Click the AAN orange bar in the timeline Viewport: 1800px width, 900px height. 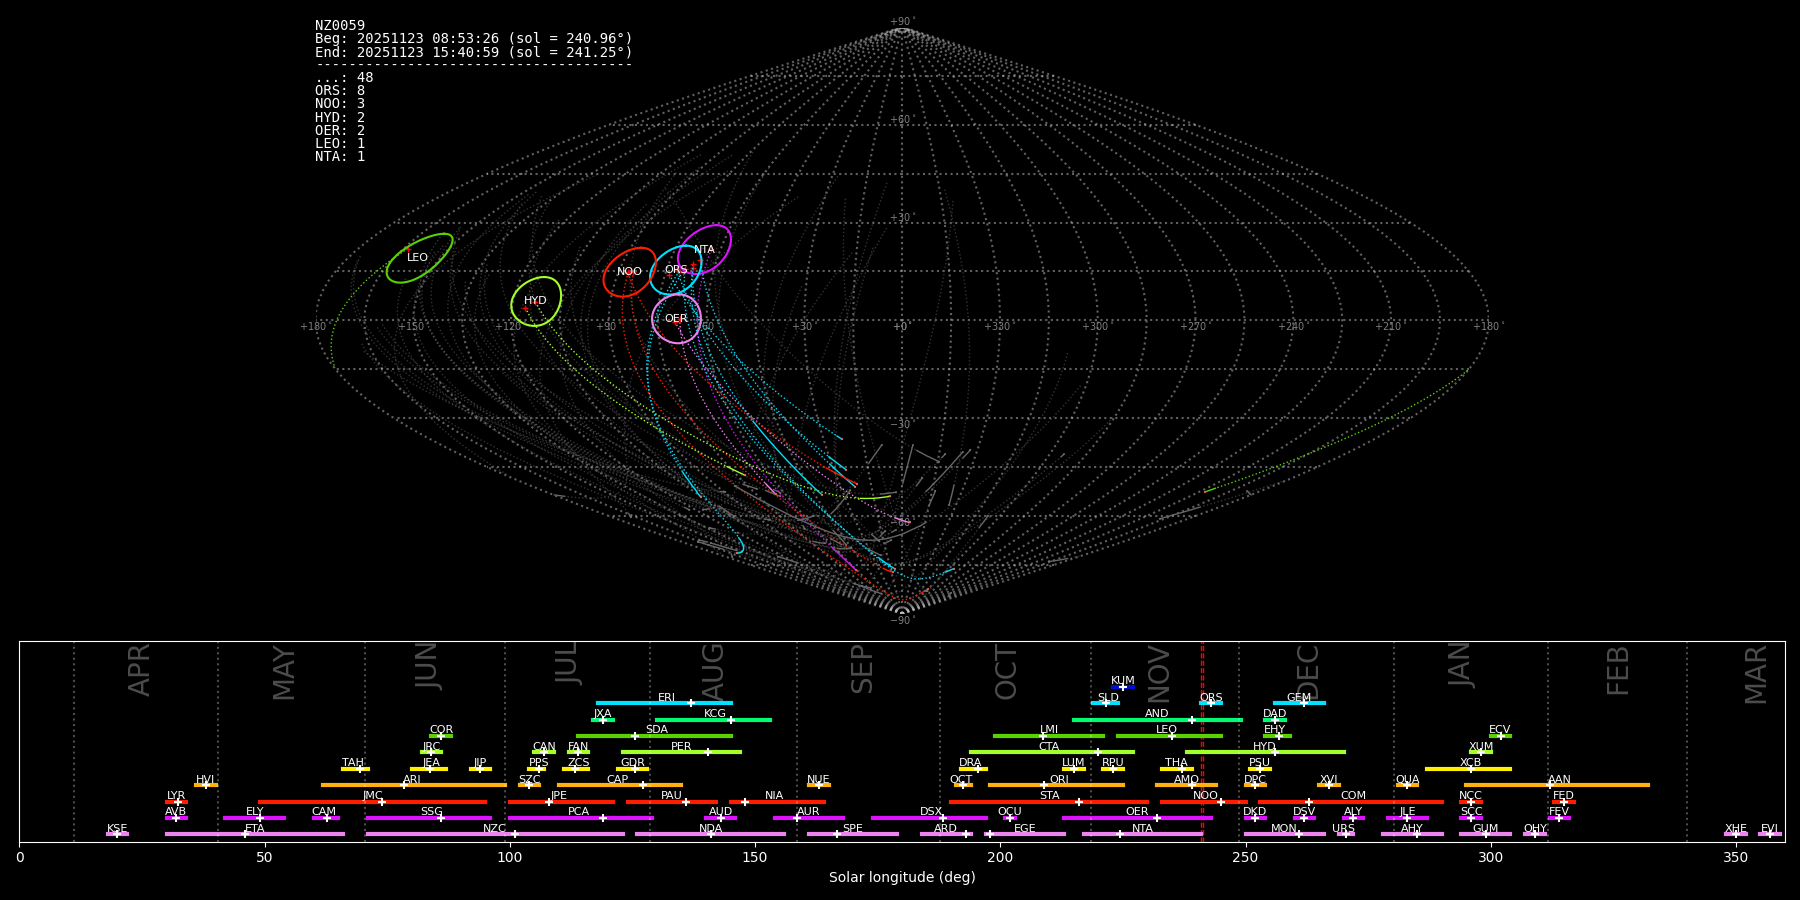pyautogui.click(x=1557, y=785)
